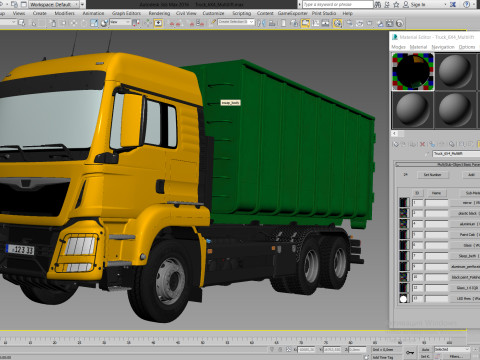
Task: Click the red X Reset Map icon
Action: point(422,144)
